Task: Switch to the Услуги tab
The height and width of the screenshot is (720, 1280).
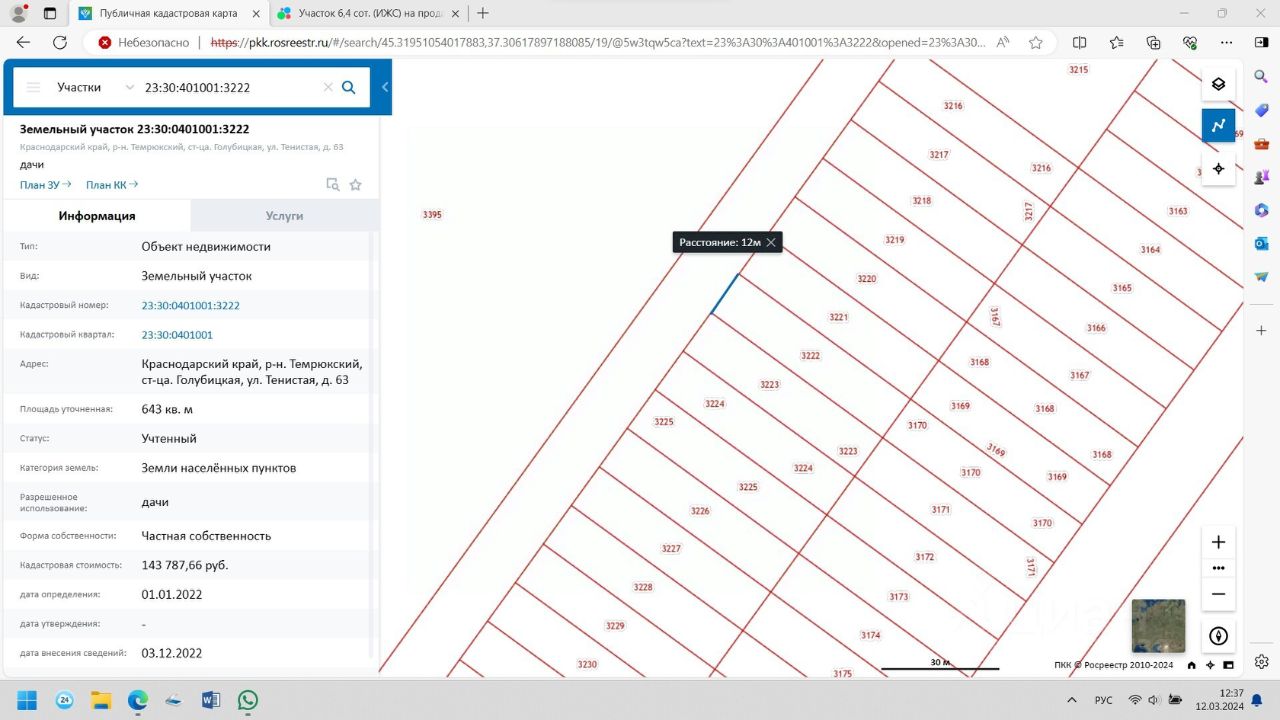Action: pos(284,216)
